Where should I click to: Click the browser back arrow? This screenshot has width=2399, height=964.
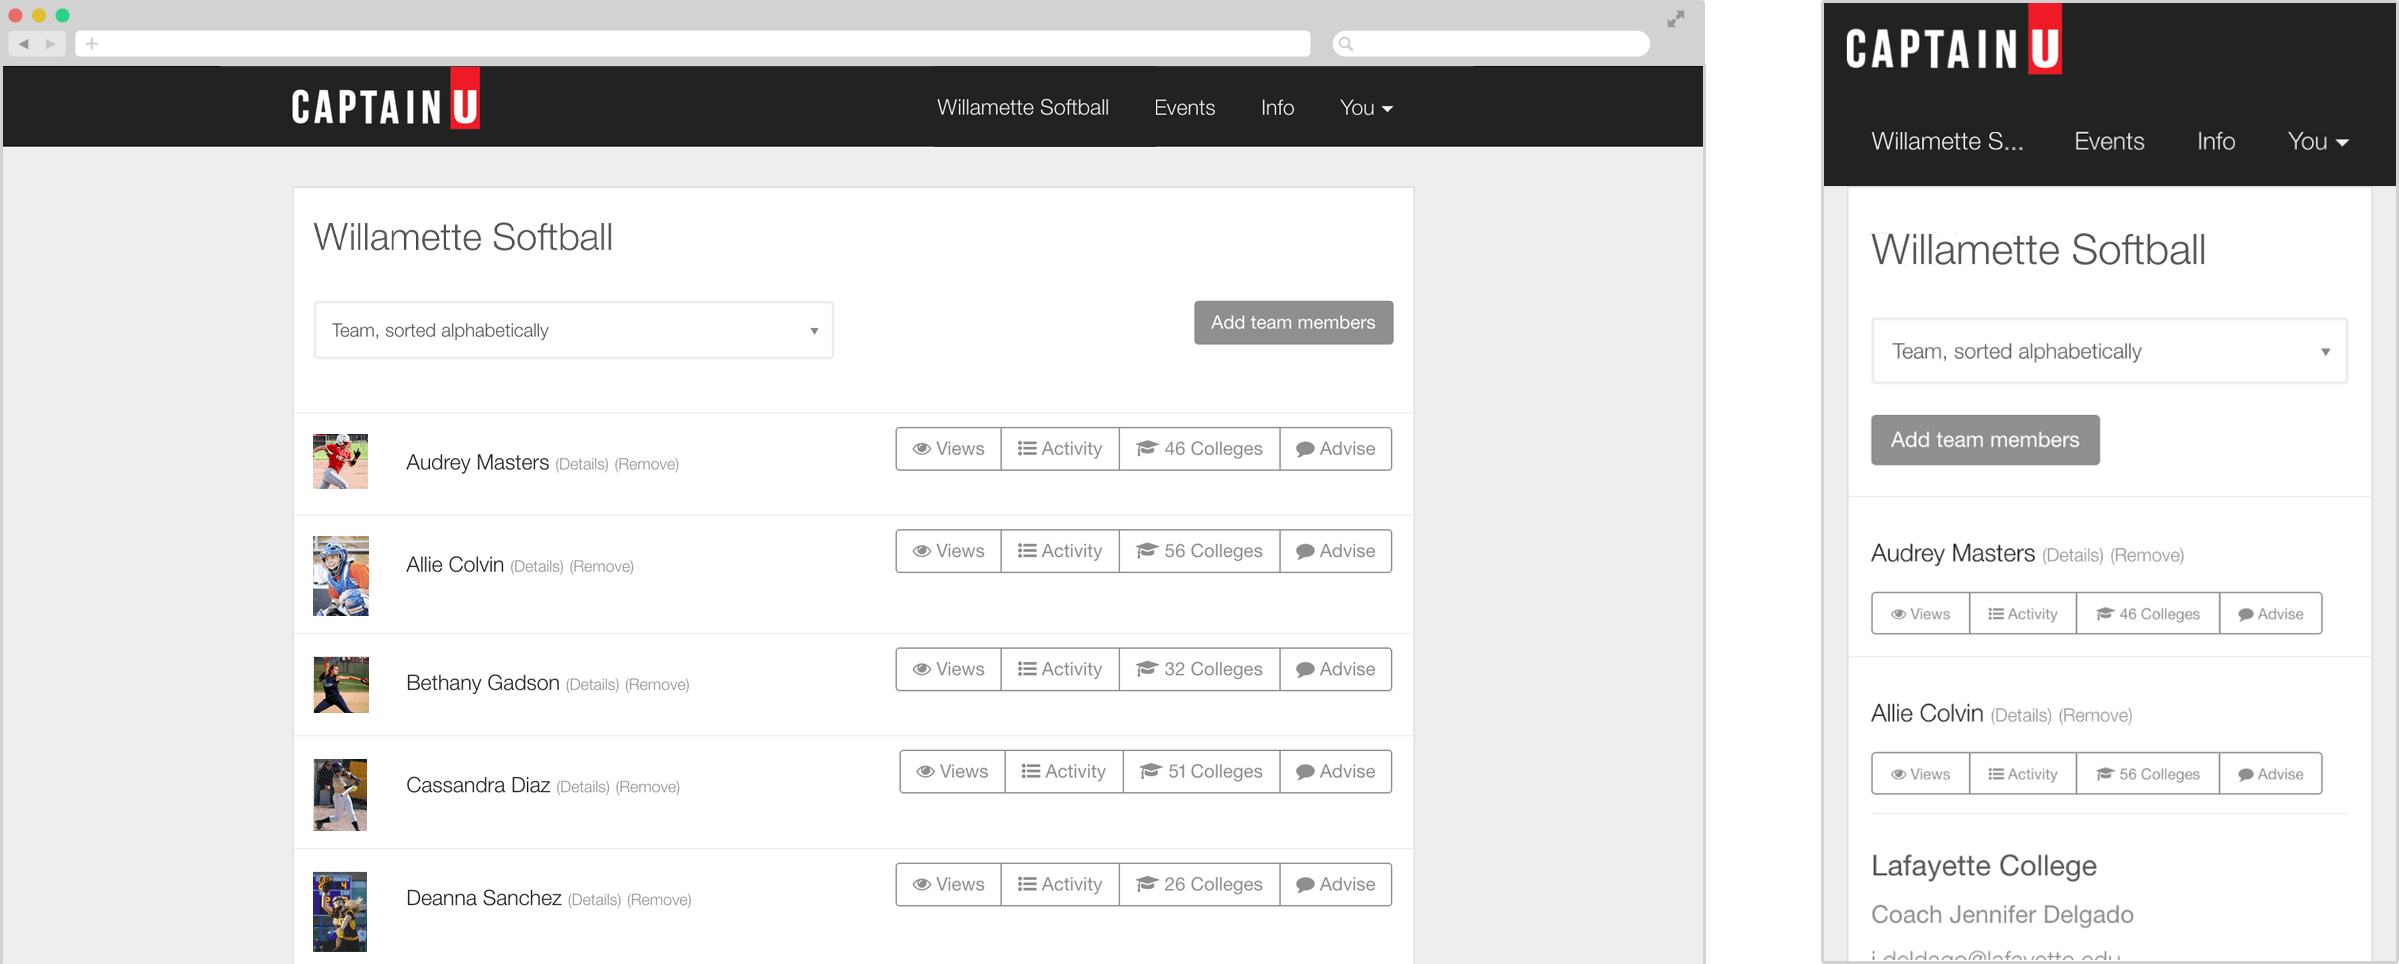(x=24, y=44)
